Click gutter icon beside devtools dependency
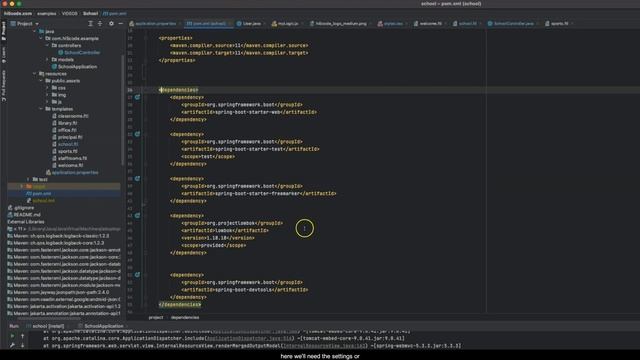640x360 pixels. pos(138,275)
